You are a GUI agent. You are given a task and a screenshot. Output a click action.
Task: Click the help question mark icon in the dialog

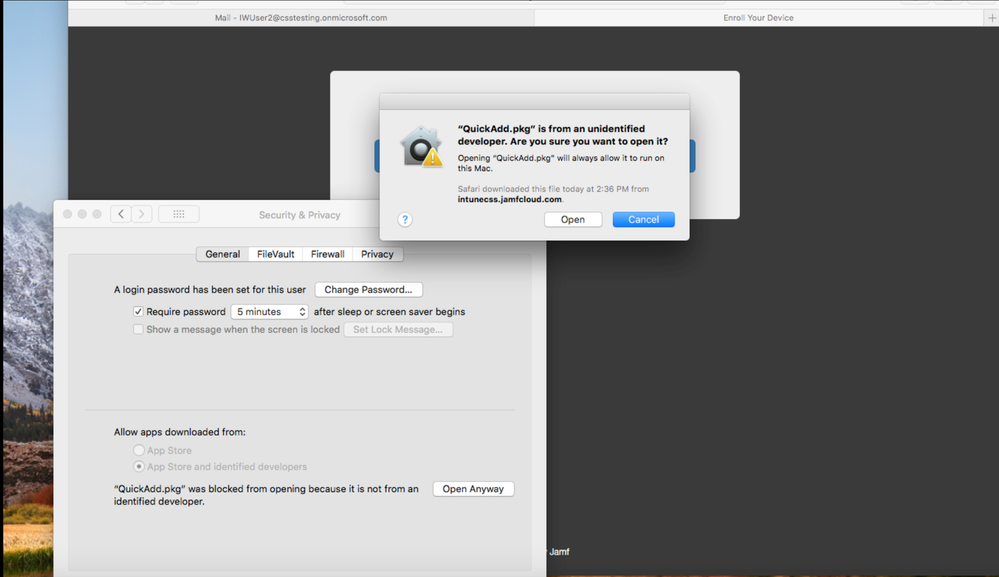(x=405, y=220)
